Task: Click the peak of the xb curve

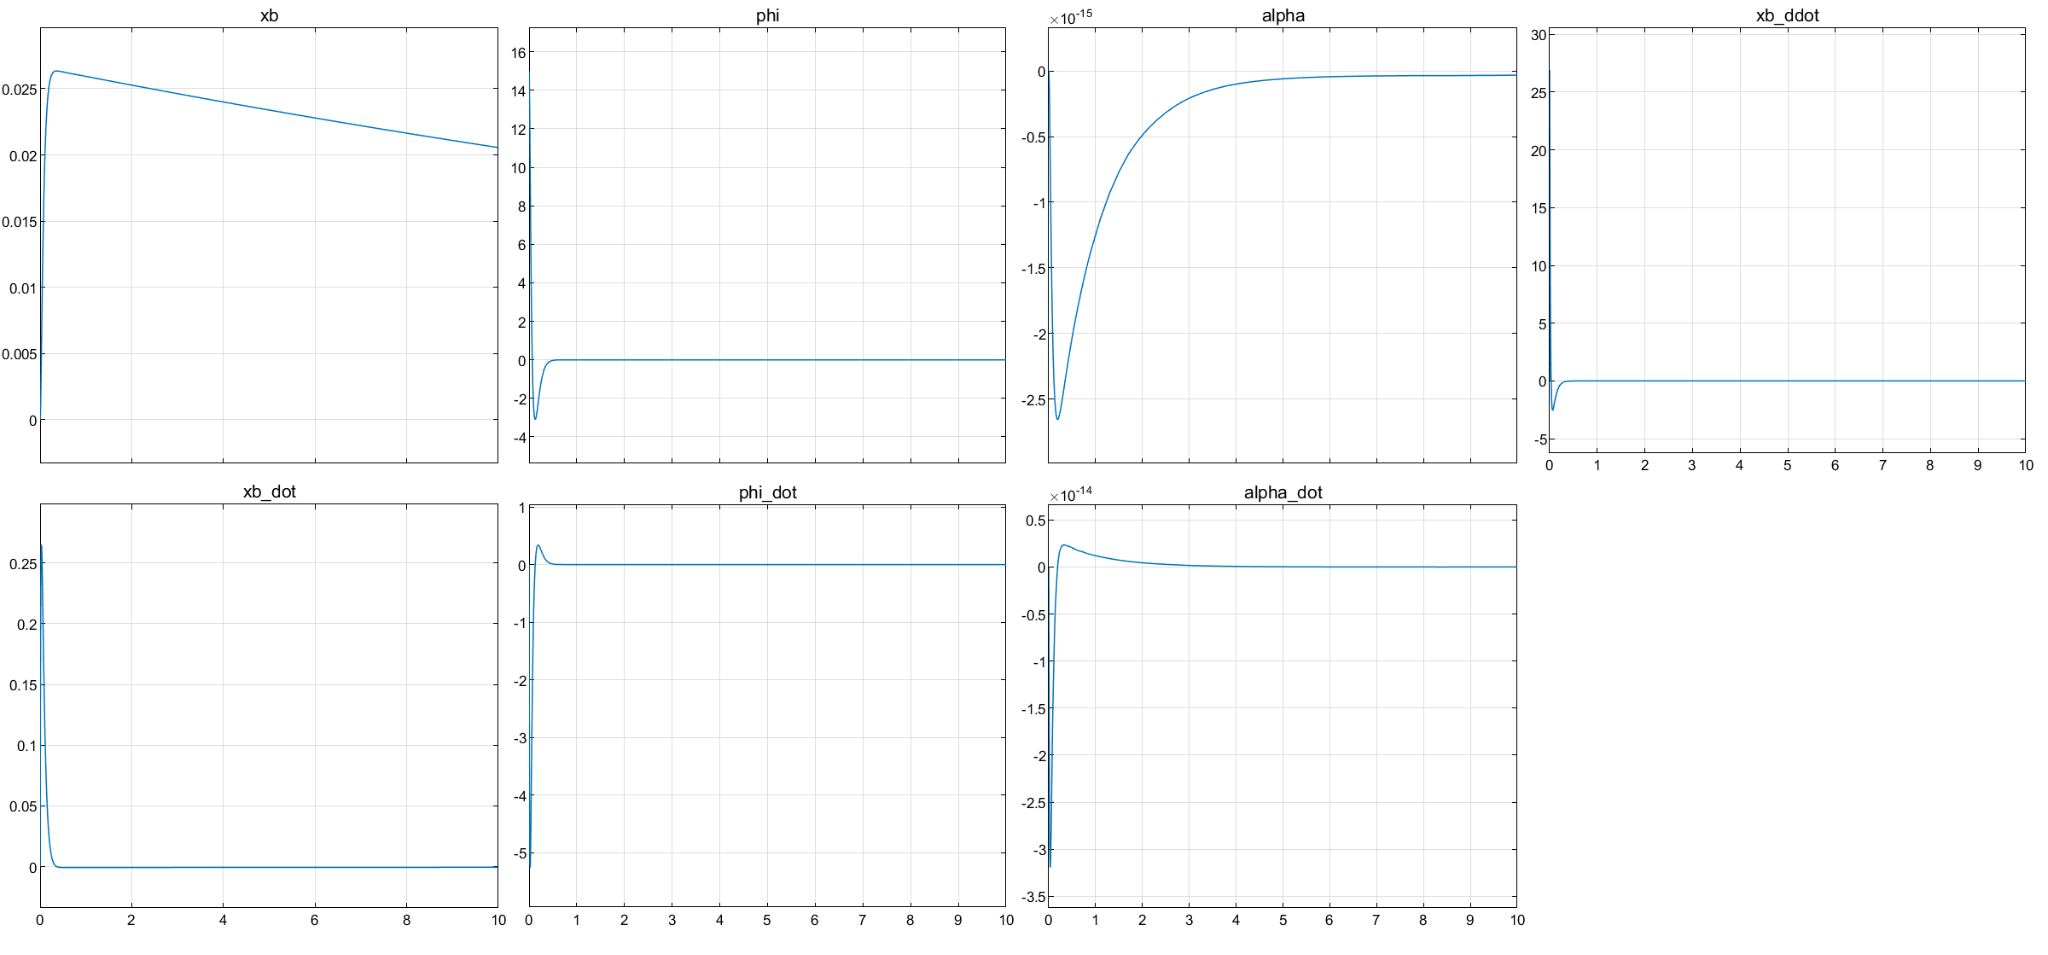Action: (55, 71)
